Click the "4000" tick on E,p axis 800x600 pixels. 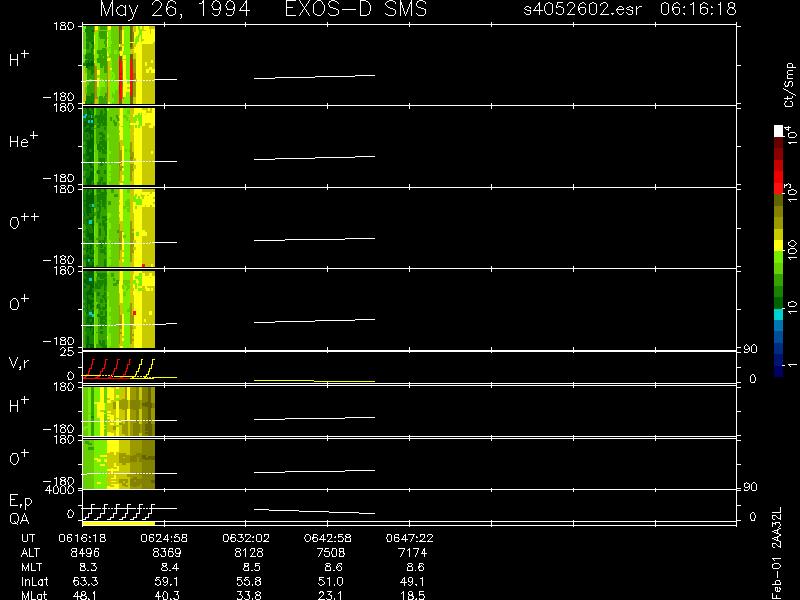(62, 490)
